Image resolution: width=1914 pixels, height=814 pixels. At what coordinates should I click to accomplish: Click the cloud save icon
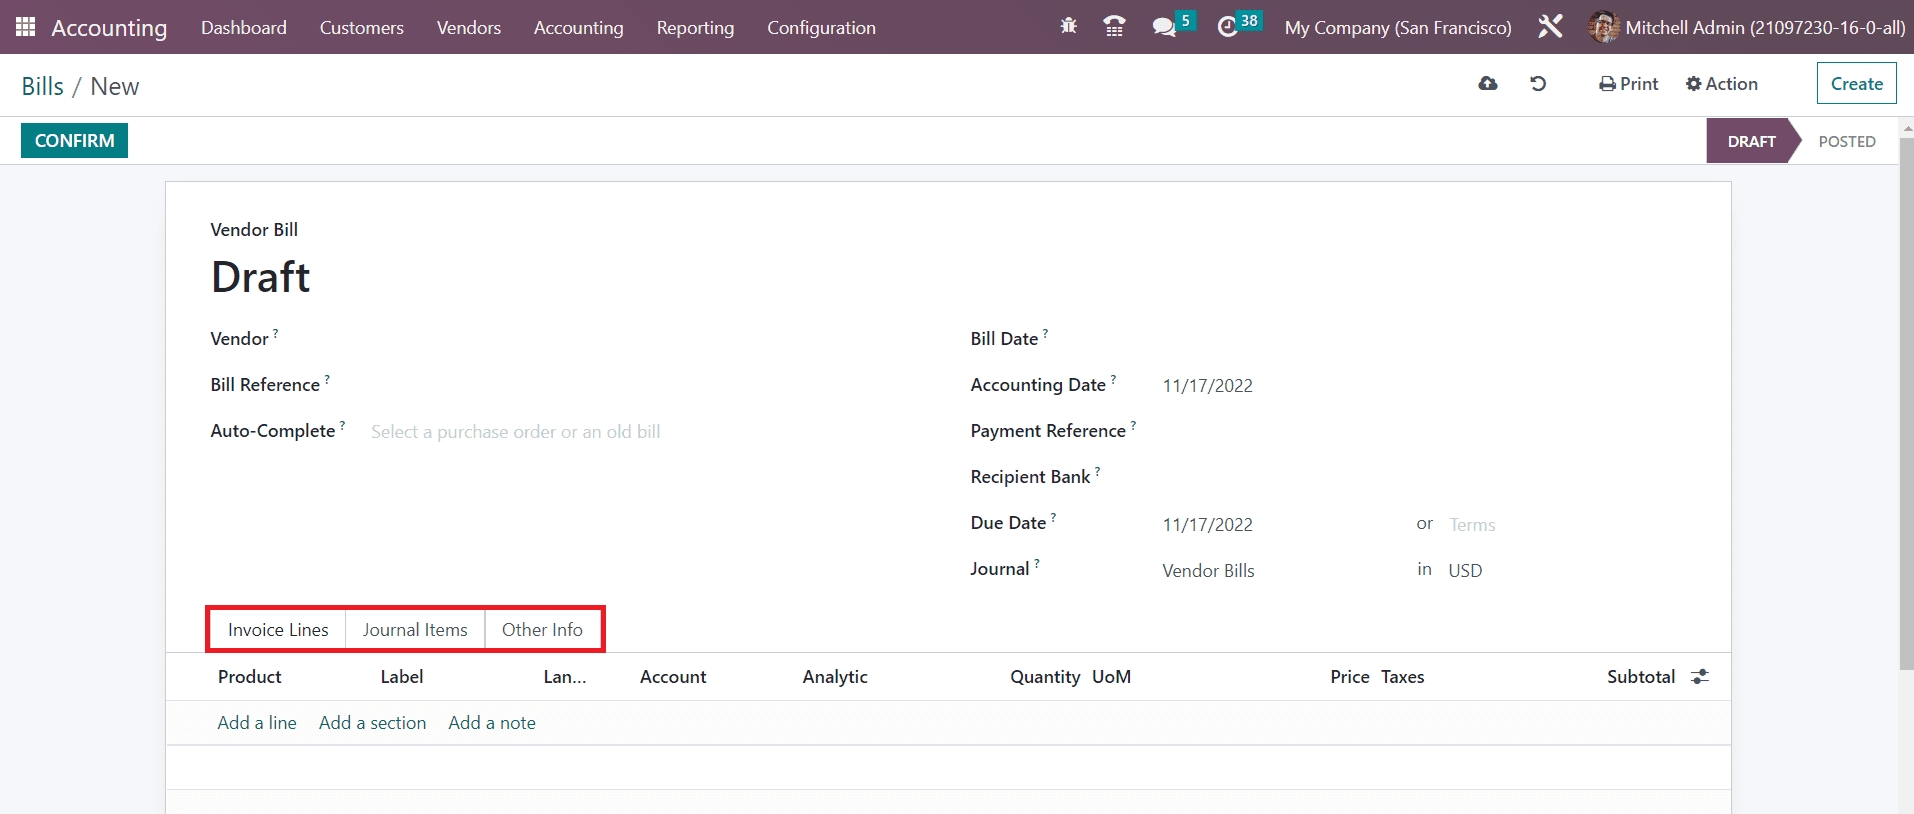1488,84
